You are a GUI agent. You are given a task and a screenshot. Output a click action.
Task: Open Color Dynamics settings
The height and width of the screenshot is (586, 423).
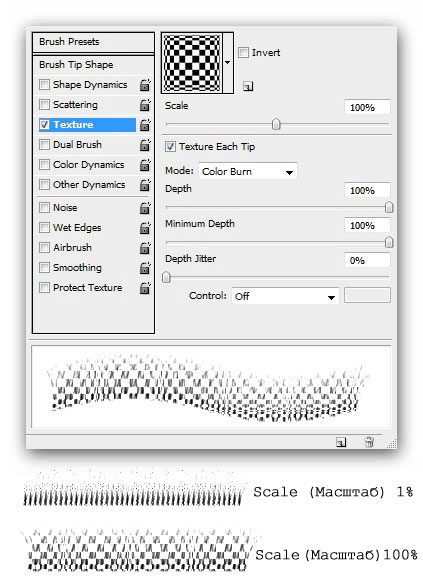pyautogui.click(x=89, y=165)
